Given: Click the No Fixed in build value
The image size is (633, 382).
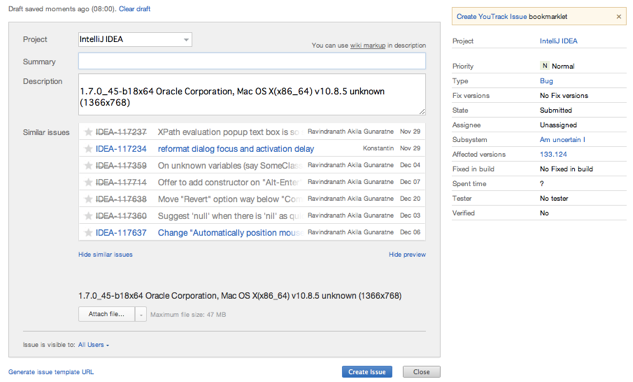Looking at the screenshot, I should pyautogui.click(x=566, y=169).
